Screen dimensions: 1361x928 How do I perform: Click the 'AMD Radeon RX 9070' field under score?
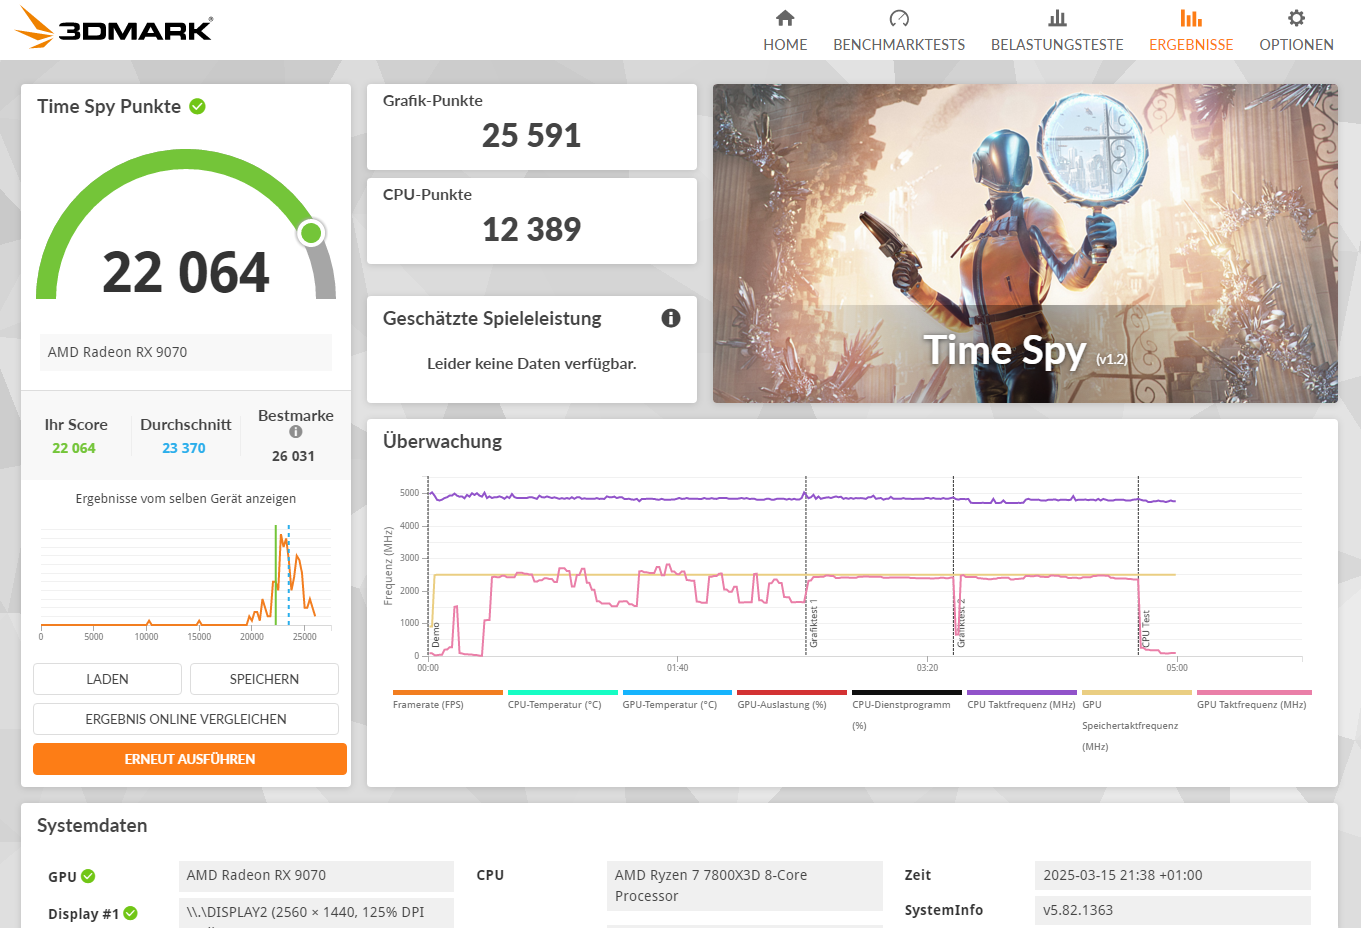coord(186,352)
